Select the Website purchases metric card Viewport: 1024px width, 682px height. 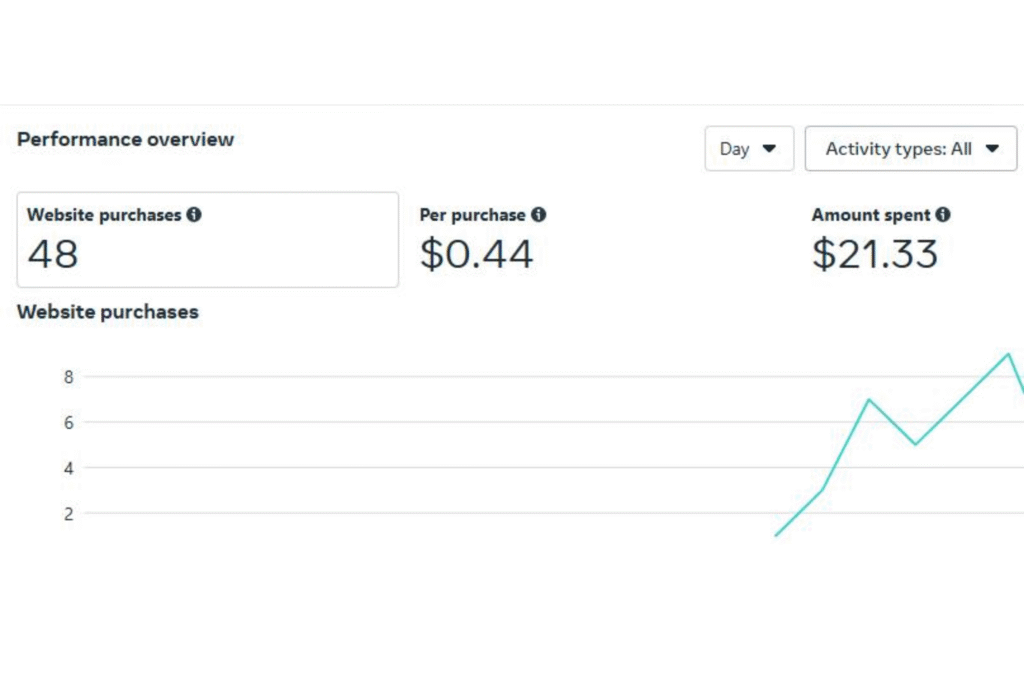tap(207, 240)
